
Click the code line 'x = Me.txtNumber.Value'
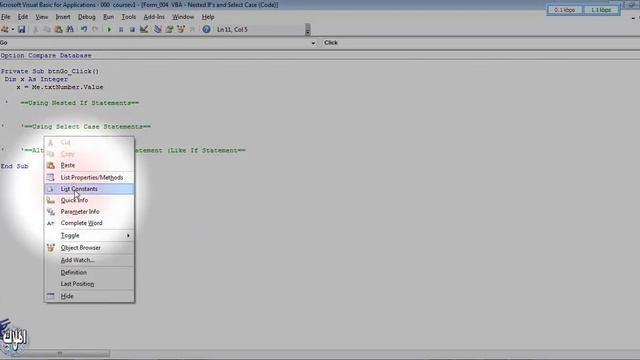coord(60,87)
